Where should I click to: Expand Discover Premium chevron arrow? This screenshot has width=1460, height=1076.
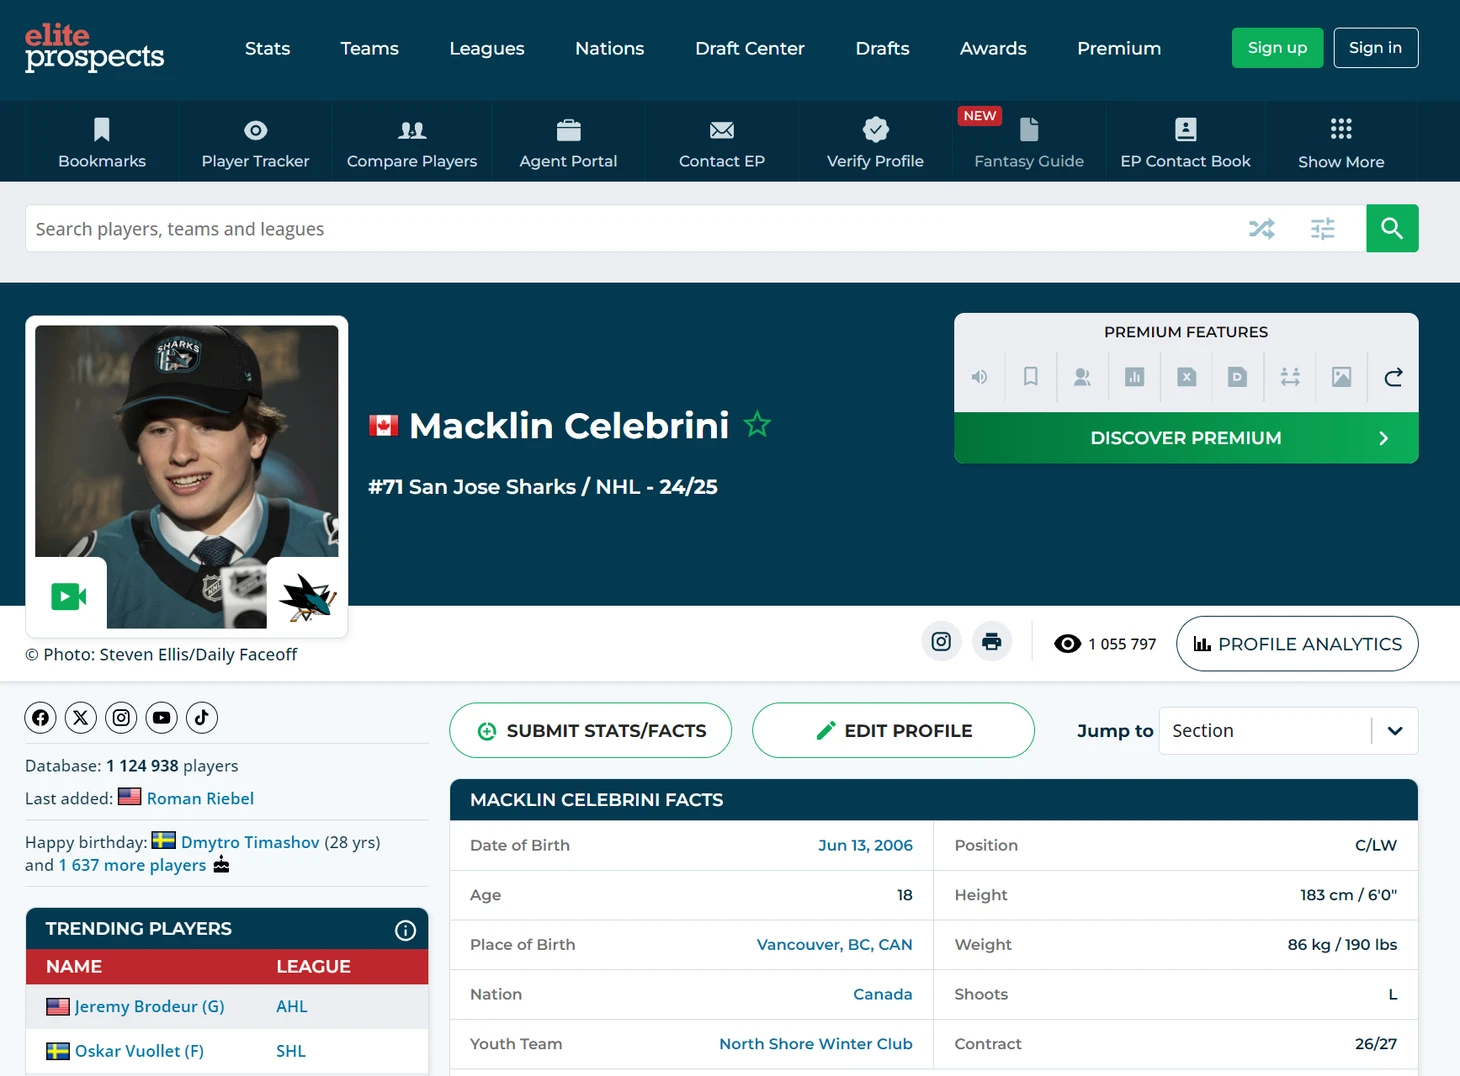click(x=1383, y=438)
